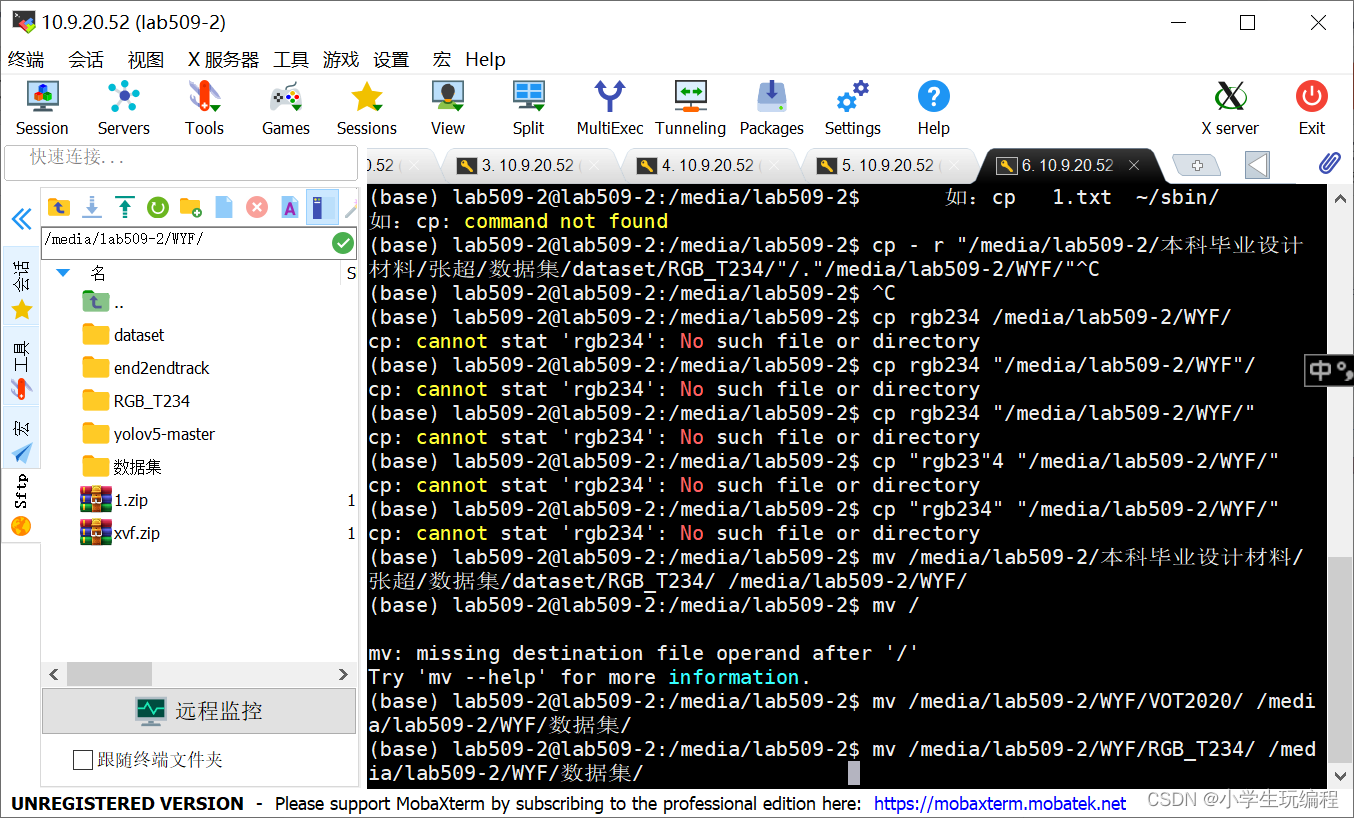1354x818 pixels.
Task: Select the dataset folder
Action: click(x=123, y=335)
